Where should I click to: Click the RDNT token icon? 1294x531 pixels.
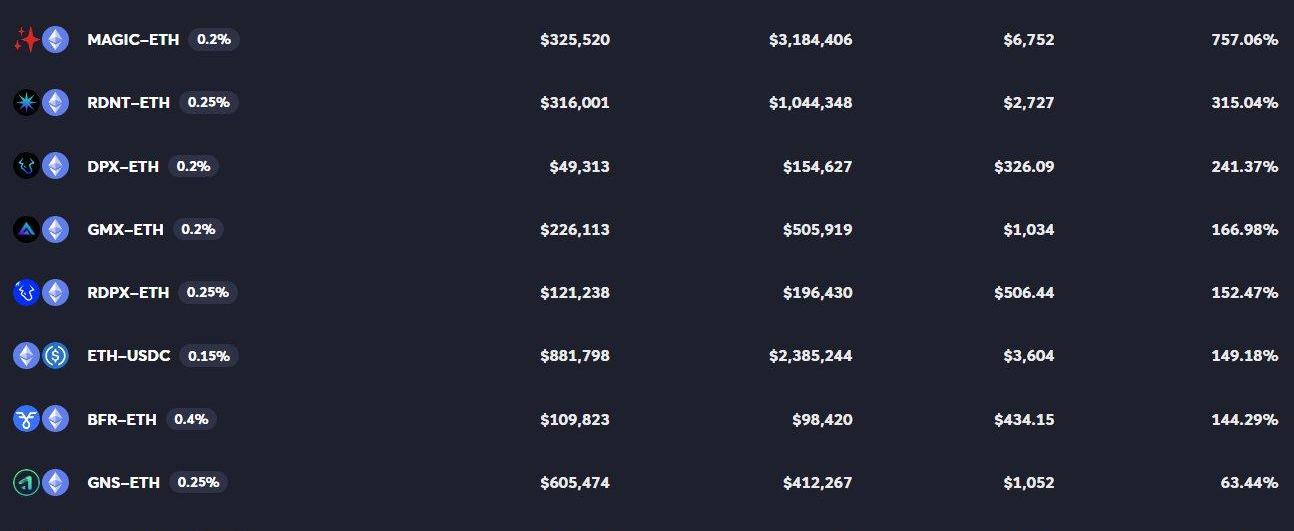(26, 103)
